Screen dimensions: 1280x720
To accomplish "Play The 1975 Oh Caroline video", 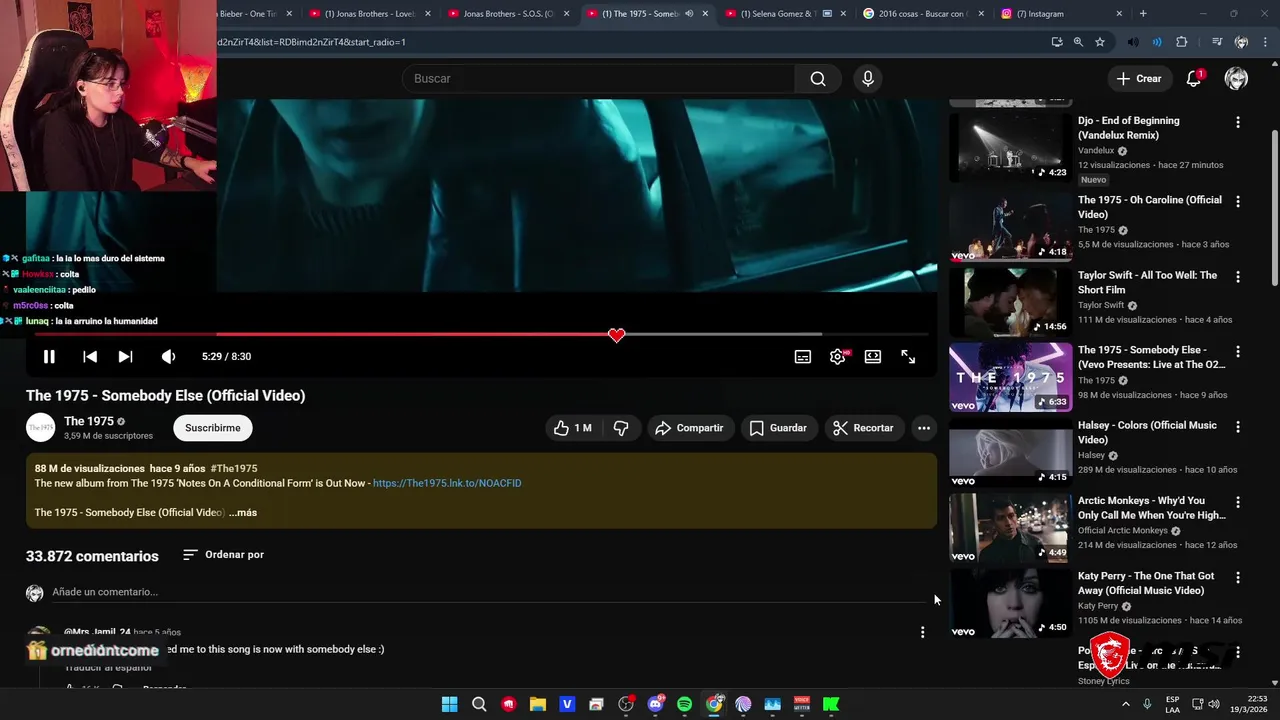I will tap(1010, 226).
